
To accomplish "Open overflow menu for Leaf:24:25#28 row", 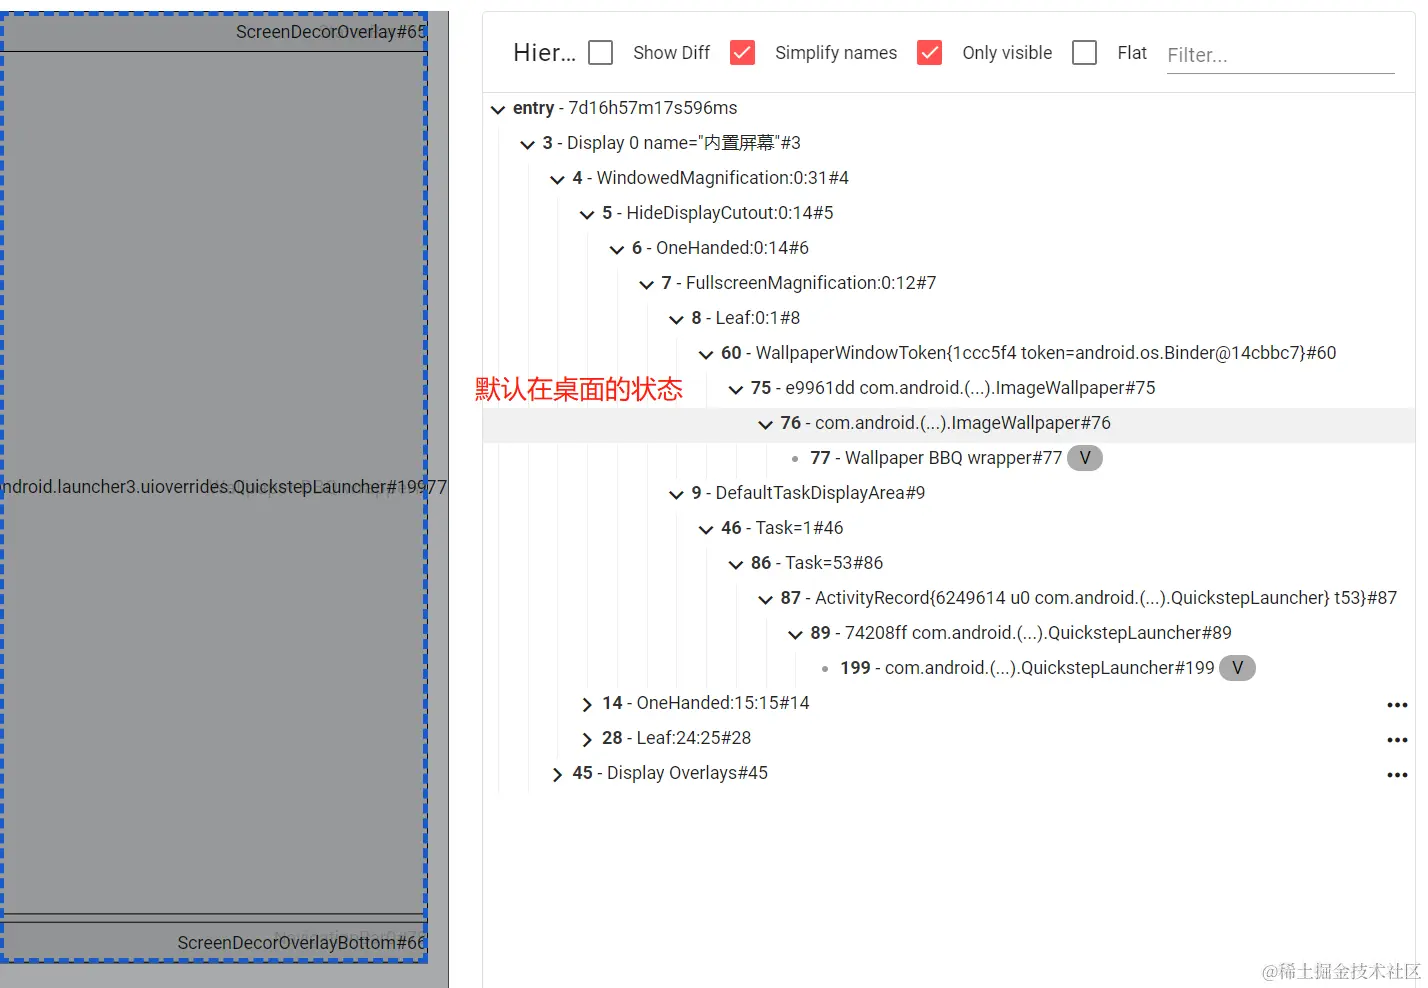I will coord(1397,739).
